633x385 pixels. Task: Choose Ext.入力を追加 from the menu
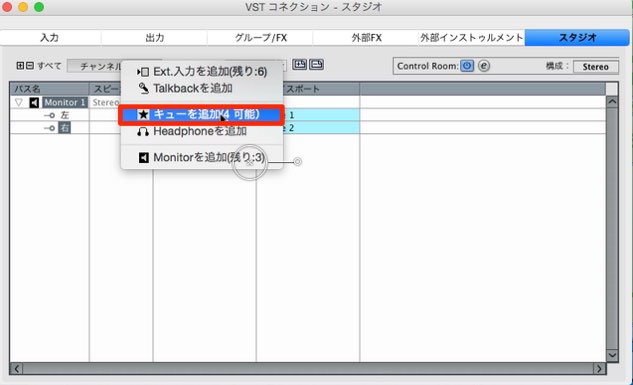click(x=202, y=72)
